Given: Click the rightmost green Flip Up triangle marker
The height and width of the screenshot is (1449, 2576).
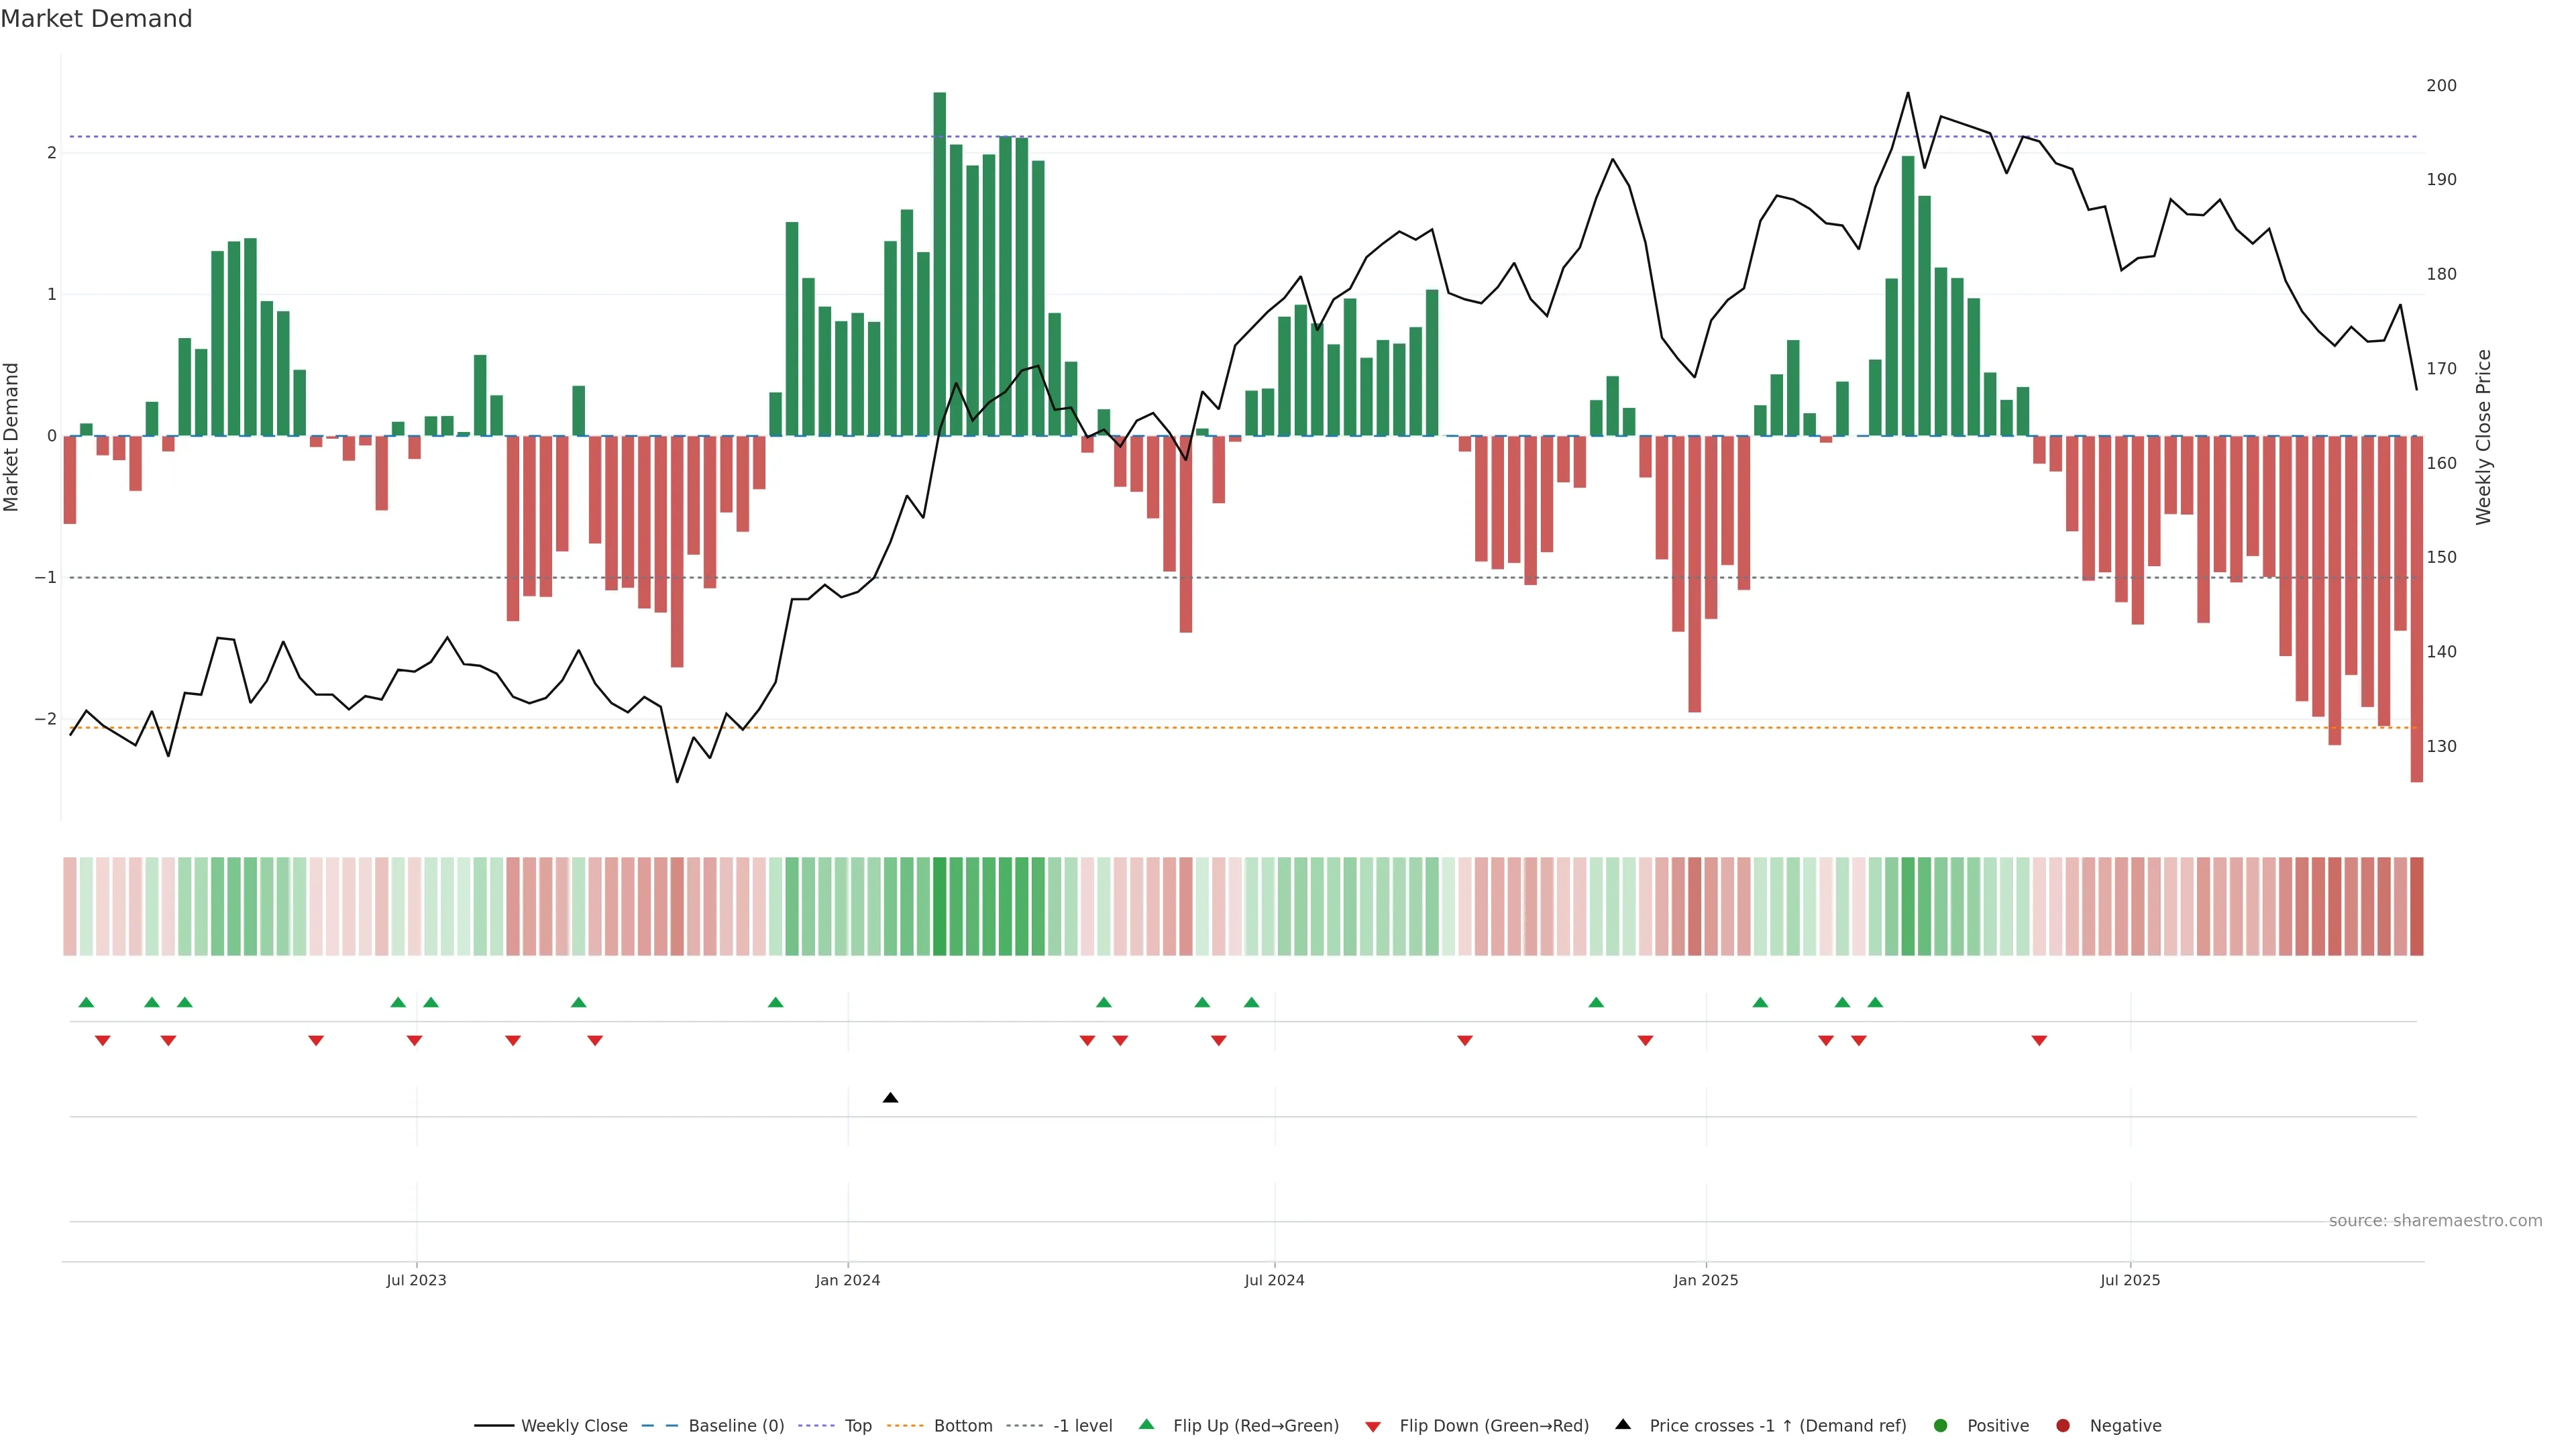Looking at the screenshot, I should click(x=1875, y=1002).
